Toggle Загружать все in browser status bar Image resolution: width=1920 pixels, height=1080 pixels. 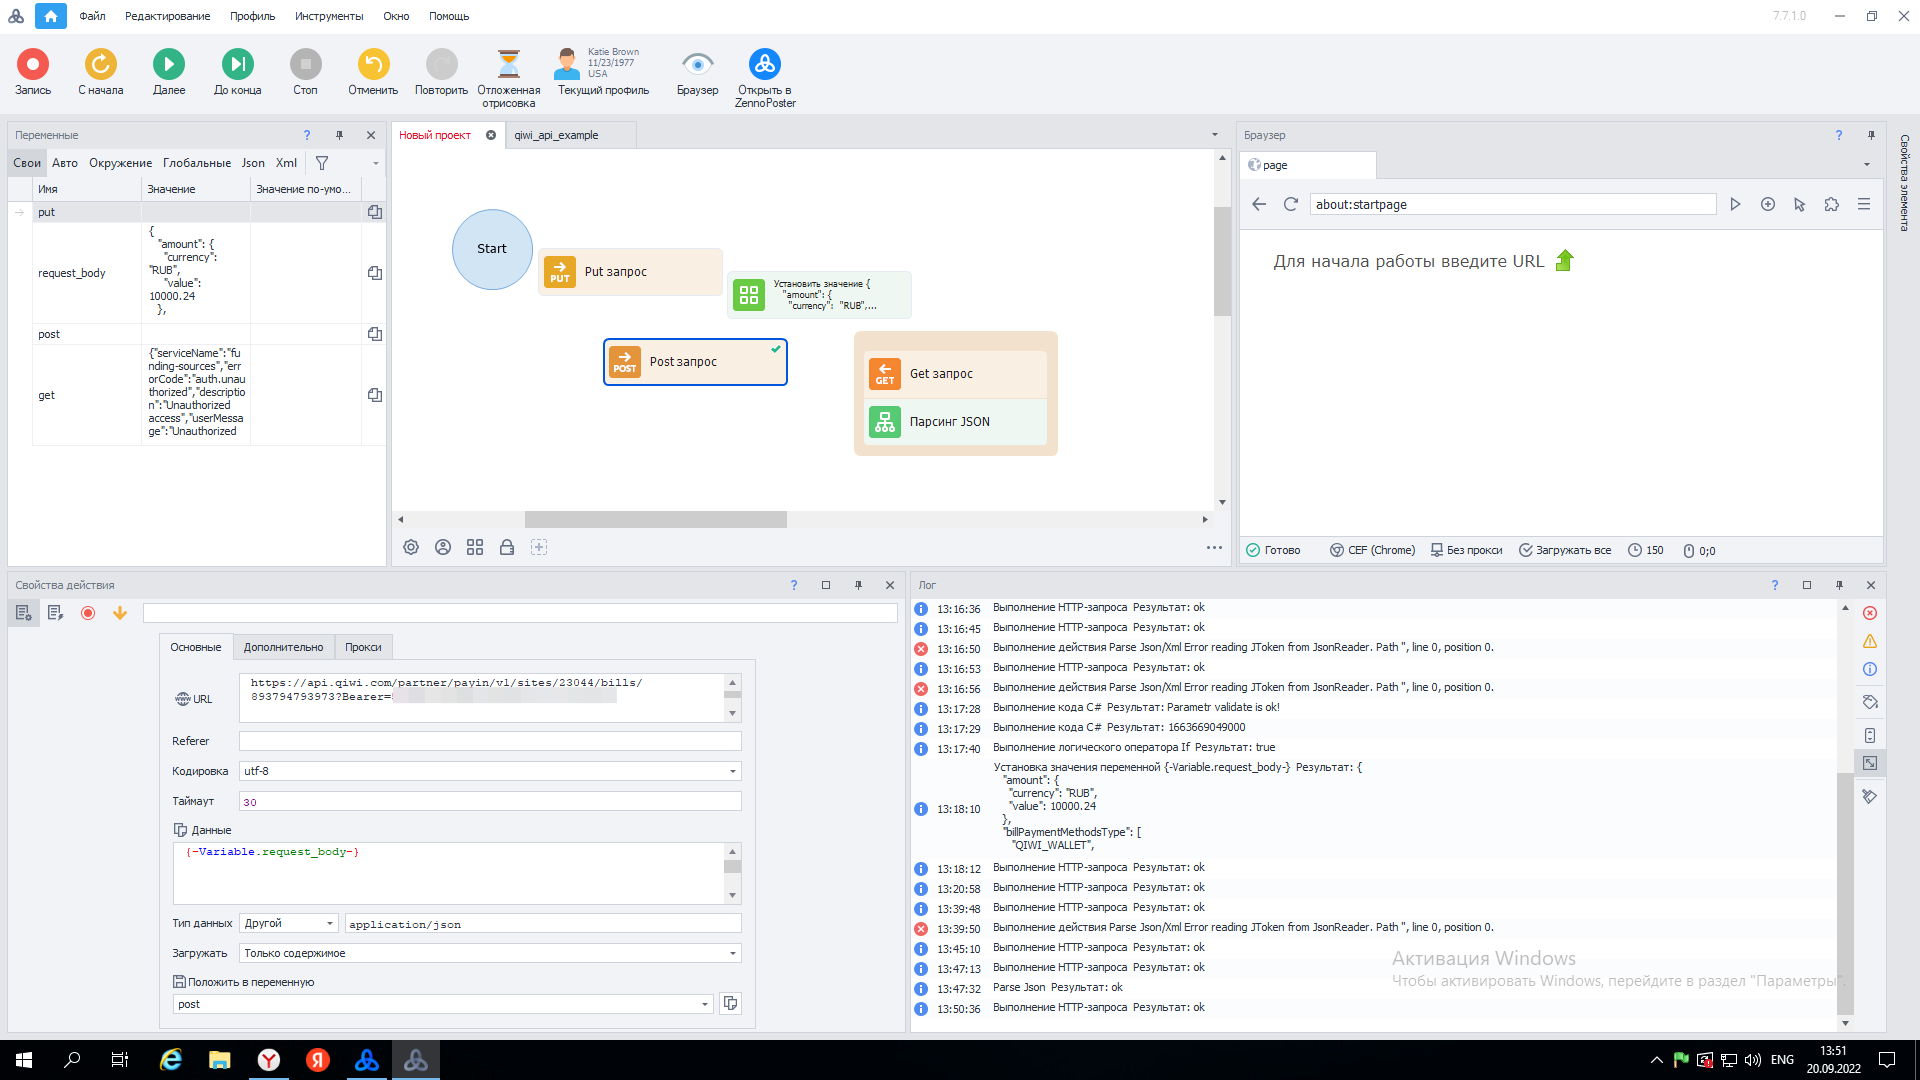1565,550
